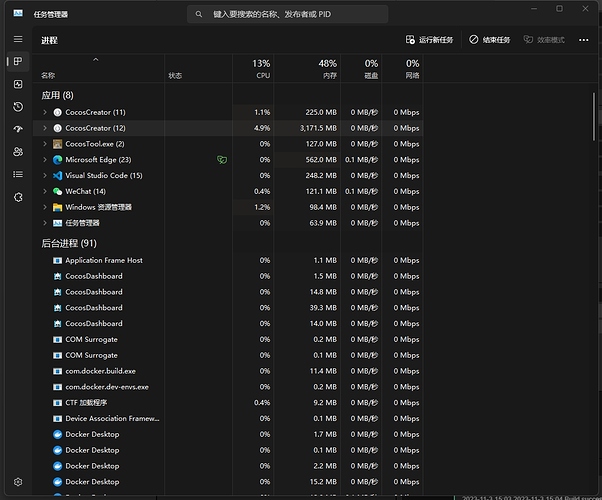Minimize the Task Manager window
The height and width of the screenshot is (500, 602).
point(534,8)
